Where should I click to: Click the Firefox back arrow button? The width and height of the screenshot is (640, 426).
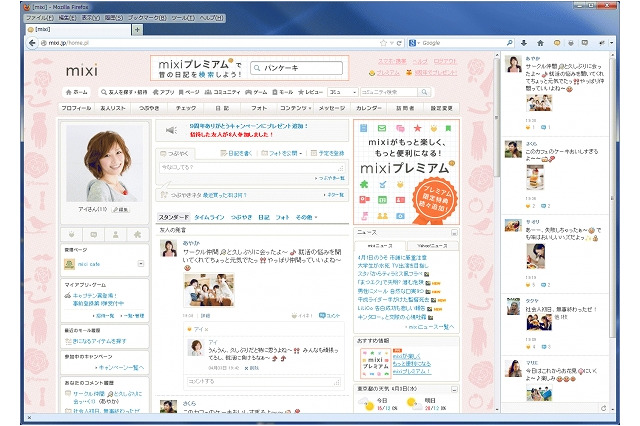32,42
